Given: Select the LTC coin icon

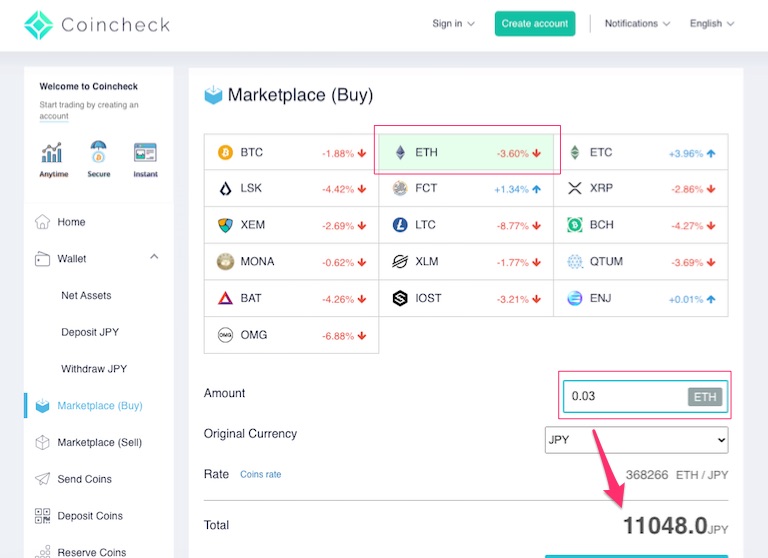Looking at the screenshot, I should [400, 225].
